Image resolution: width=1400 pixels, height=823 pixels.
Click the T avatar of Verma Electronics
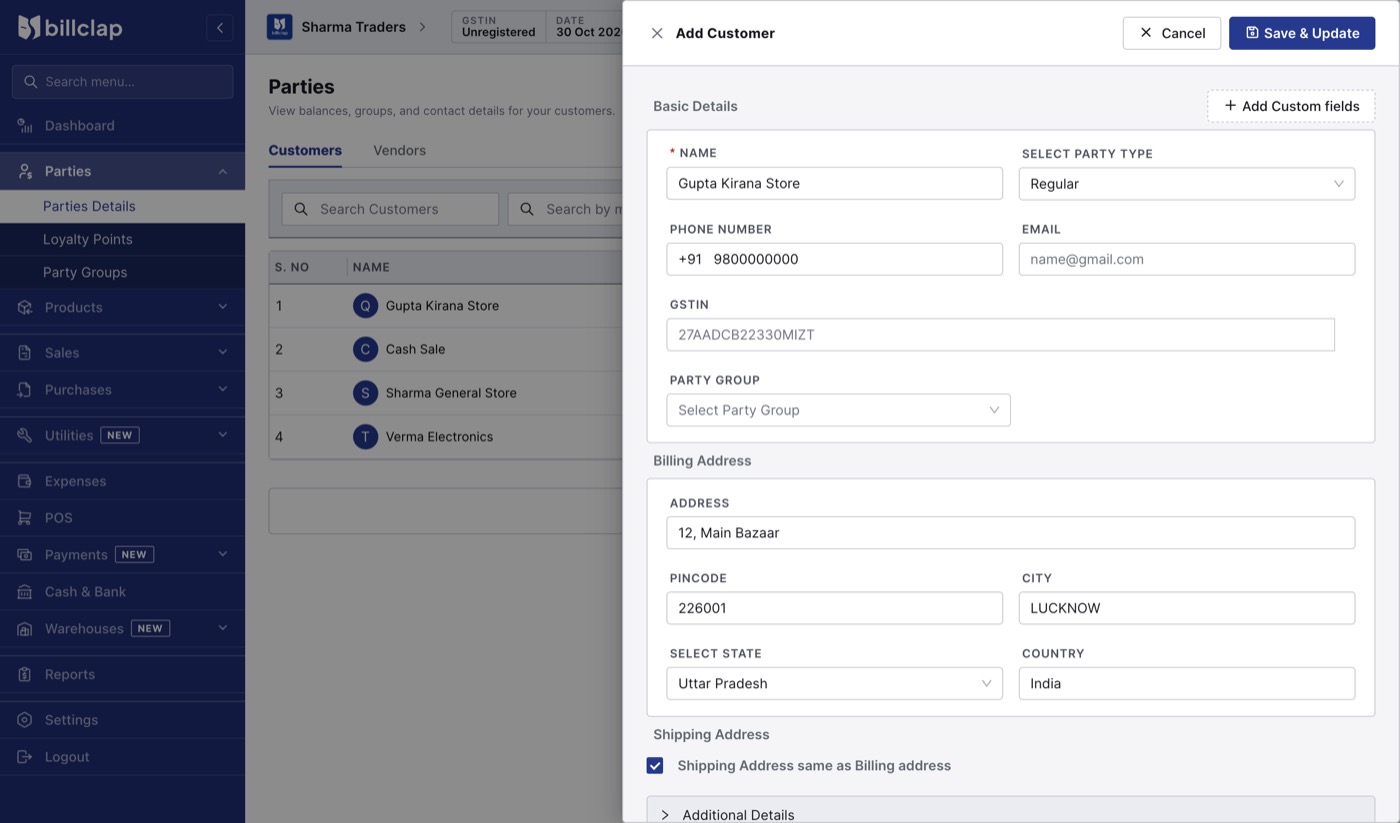pyautogui.click(x=365, y=436)
